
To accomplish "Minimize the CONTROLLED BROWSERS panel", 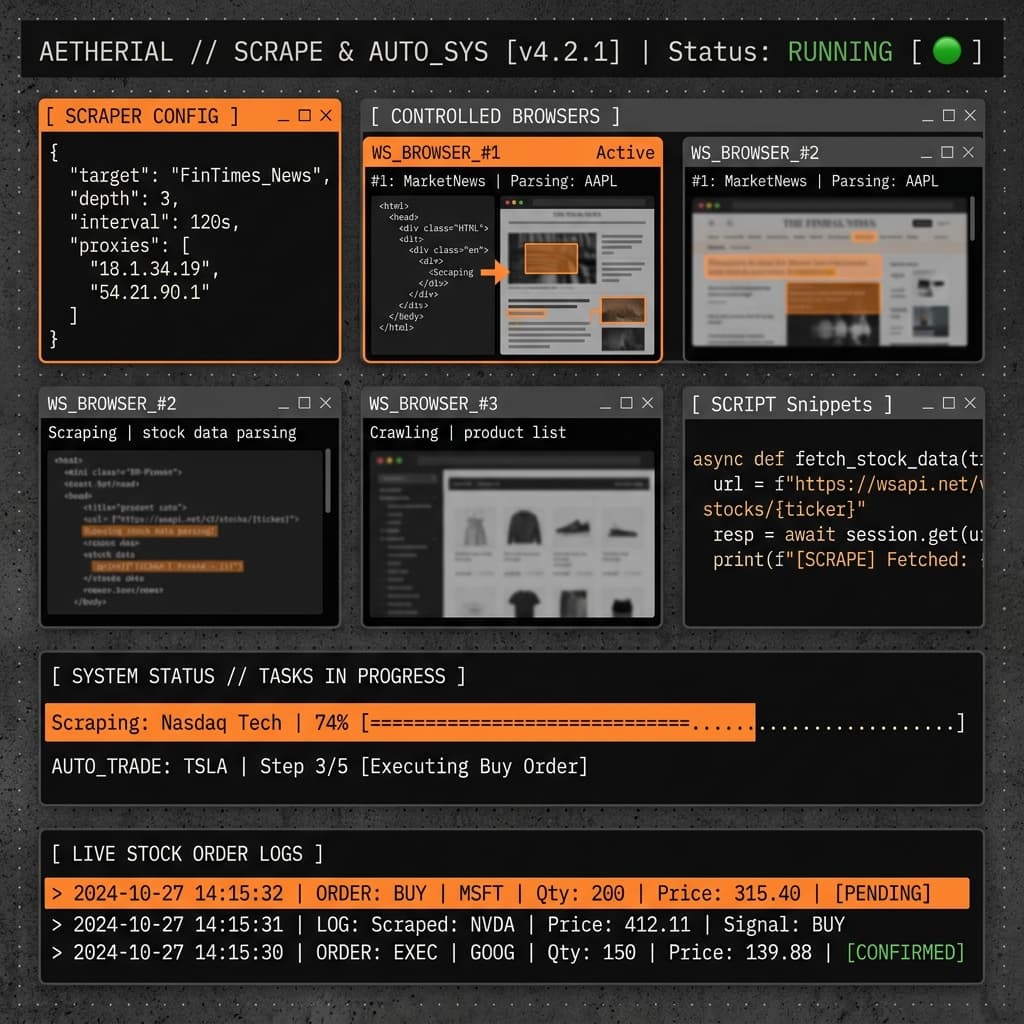I will point(927,118).
